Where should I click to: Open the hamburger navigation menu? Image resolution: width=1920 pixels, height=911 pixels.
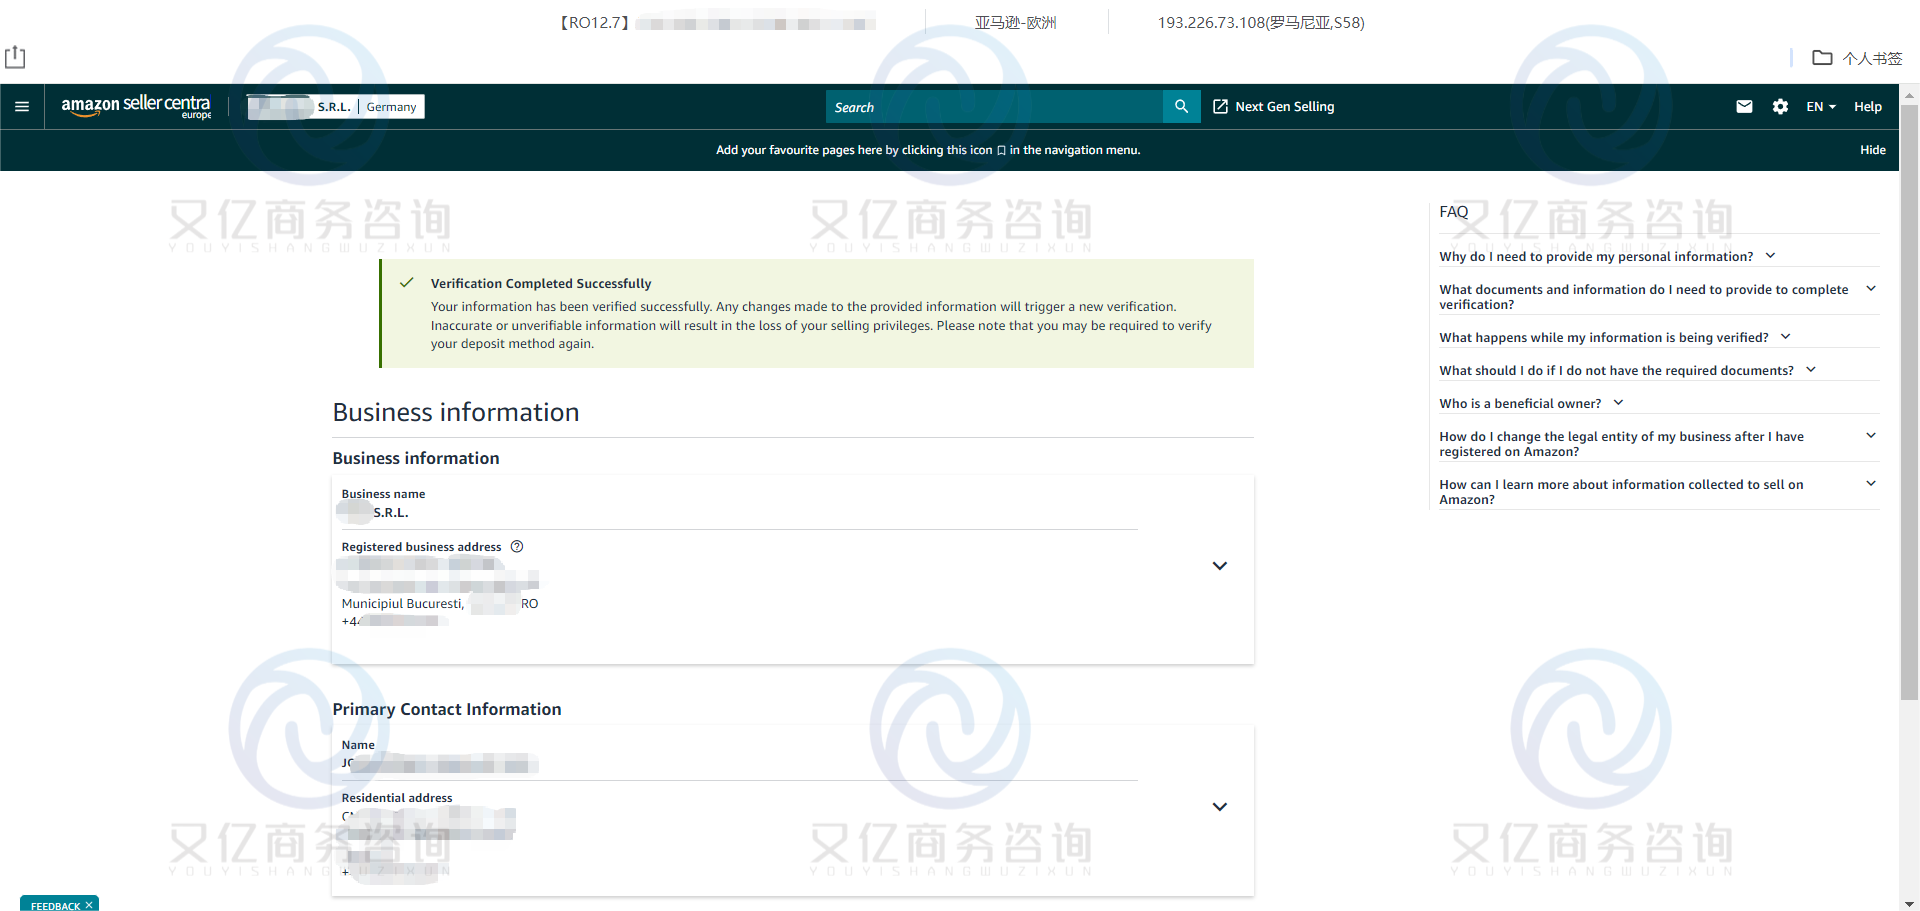(x=22, y=106)
